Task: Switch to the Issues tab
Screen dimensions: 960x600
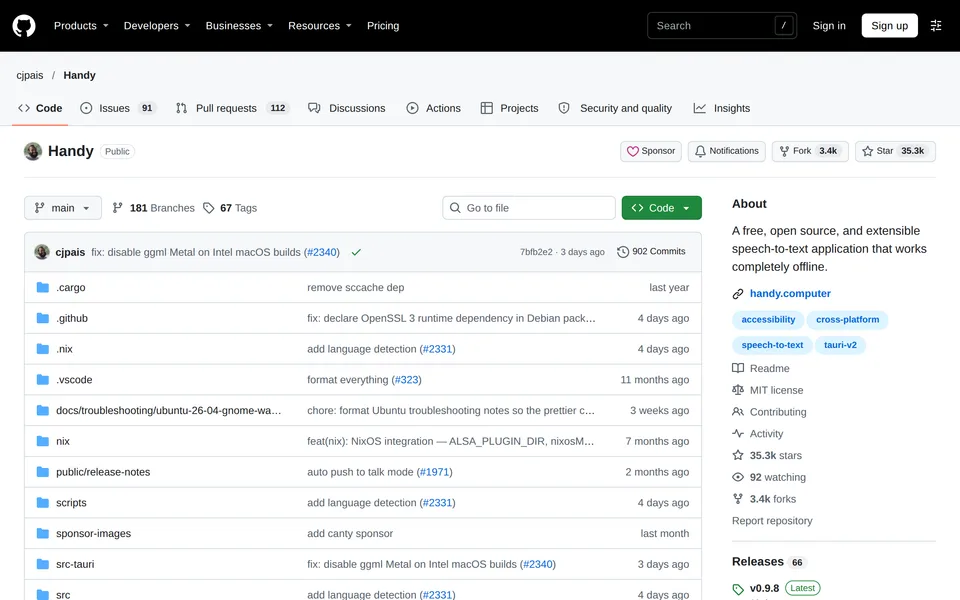Action: [118, 108]
